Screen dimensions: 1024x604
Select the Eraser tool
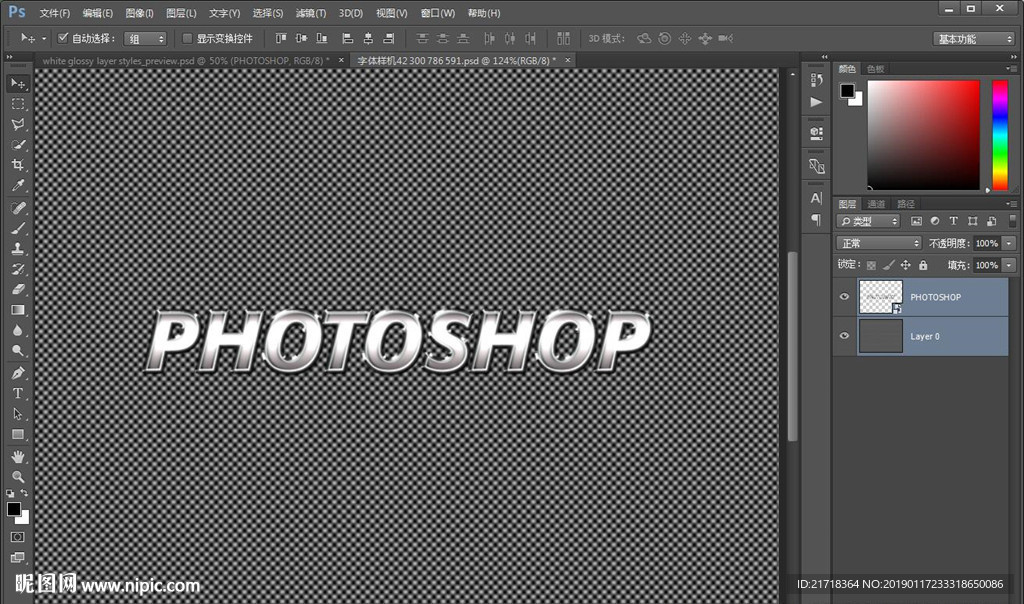(17, 289)
